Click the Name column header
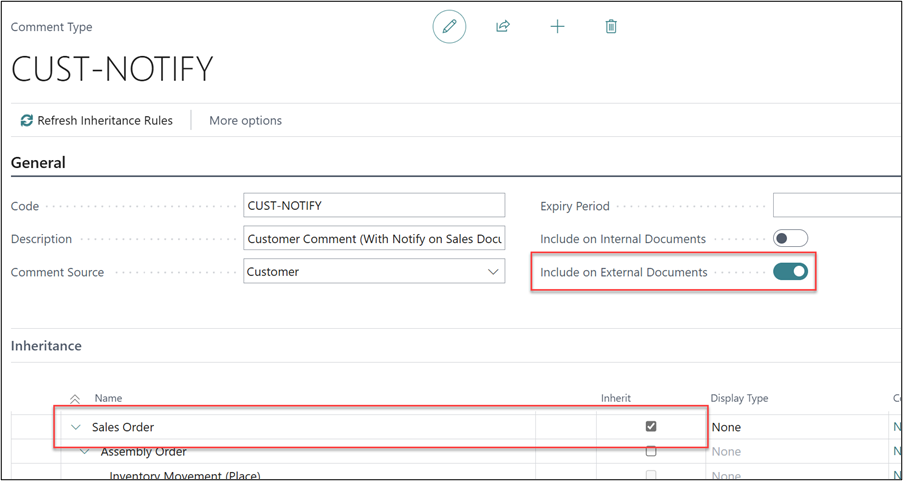 108,399
